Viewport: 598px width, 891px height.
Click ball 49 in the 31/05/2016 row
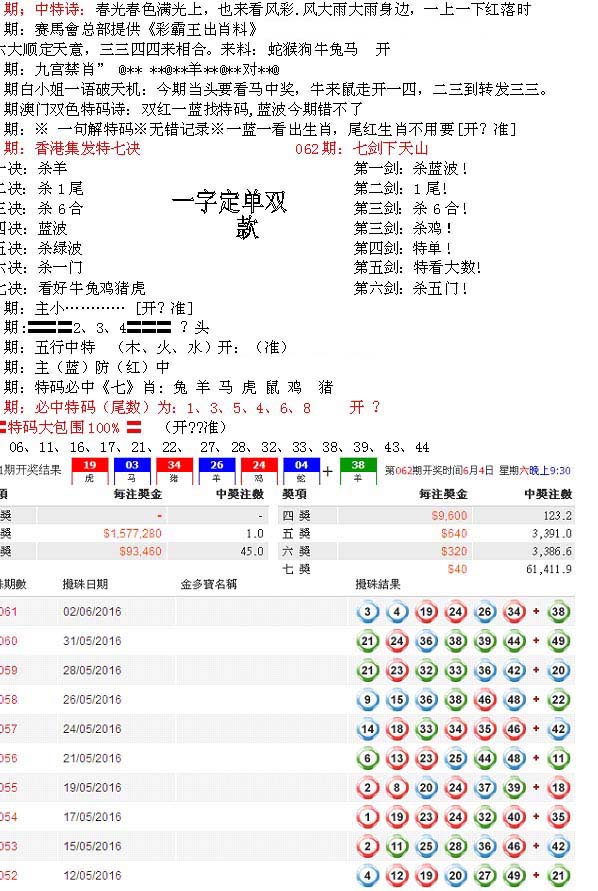(558, 641)
